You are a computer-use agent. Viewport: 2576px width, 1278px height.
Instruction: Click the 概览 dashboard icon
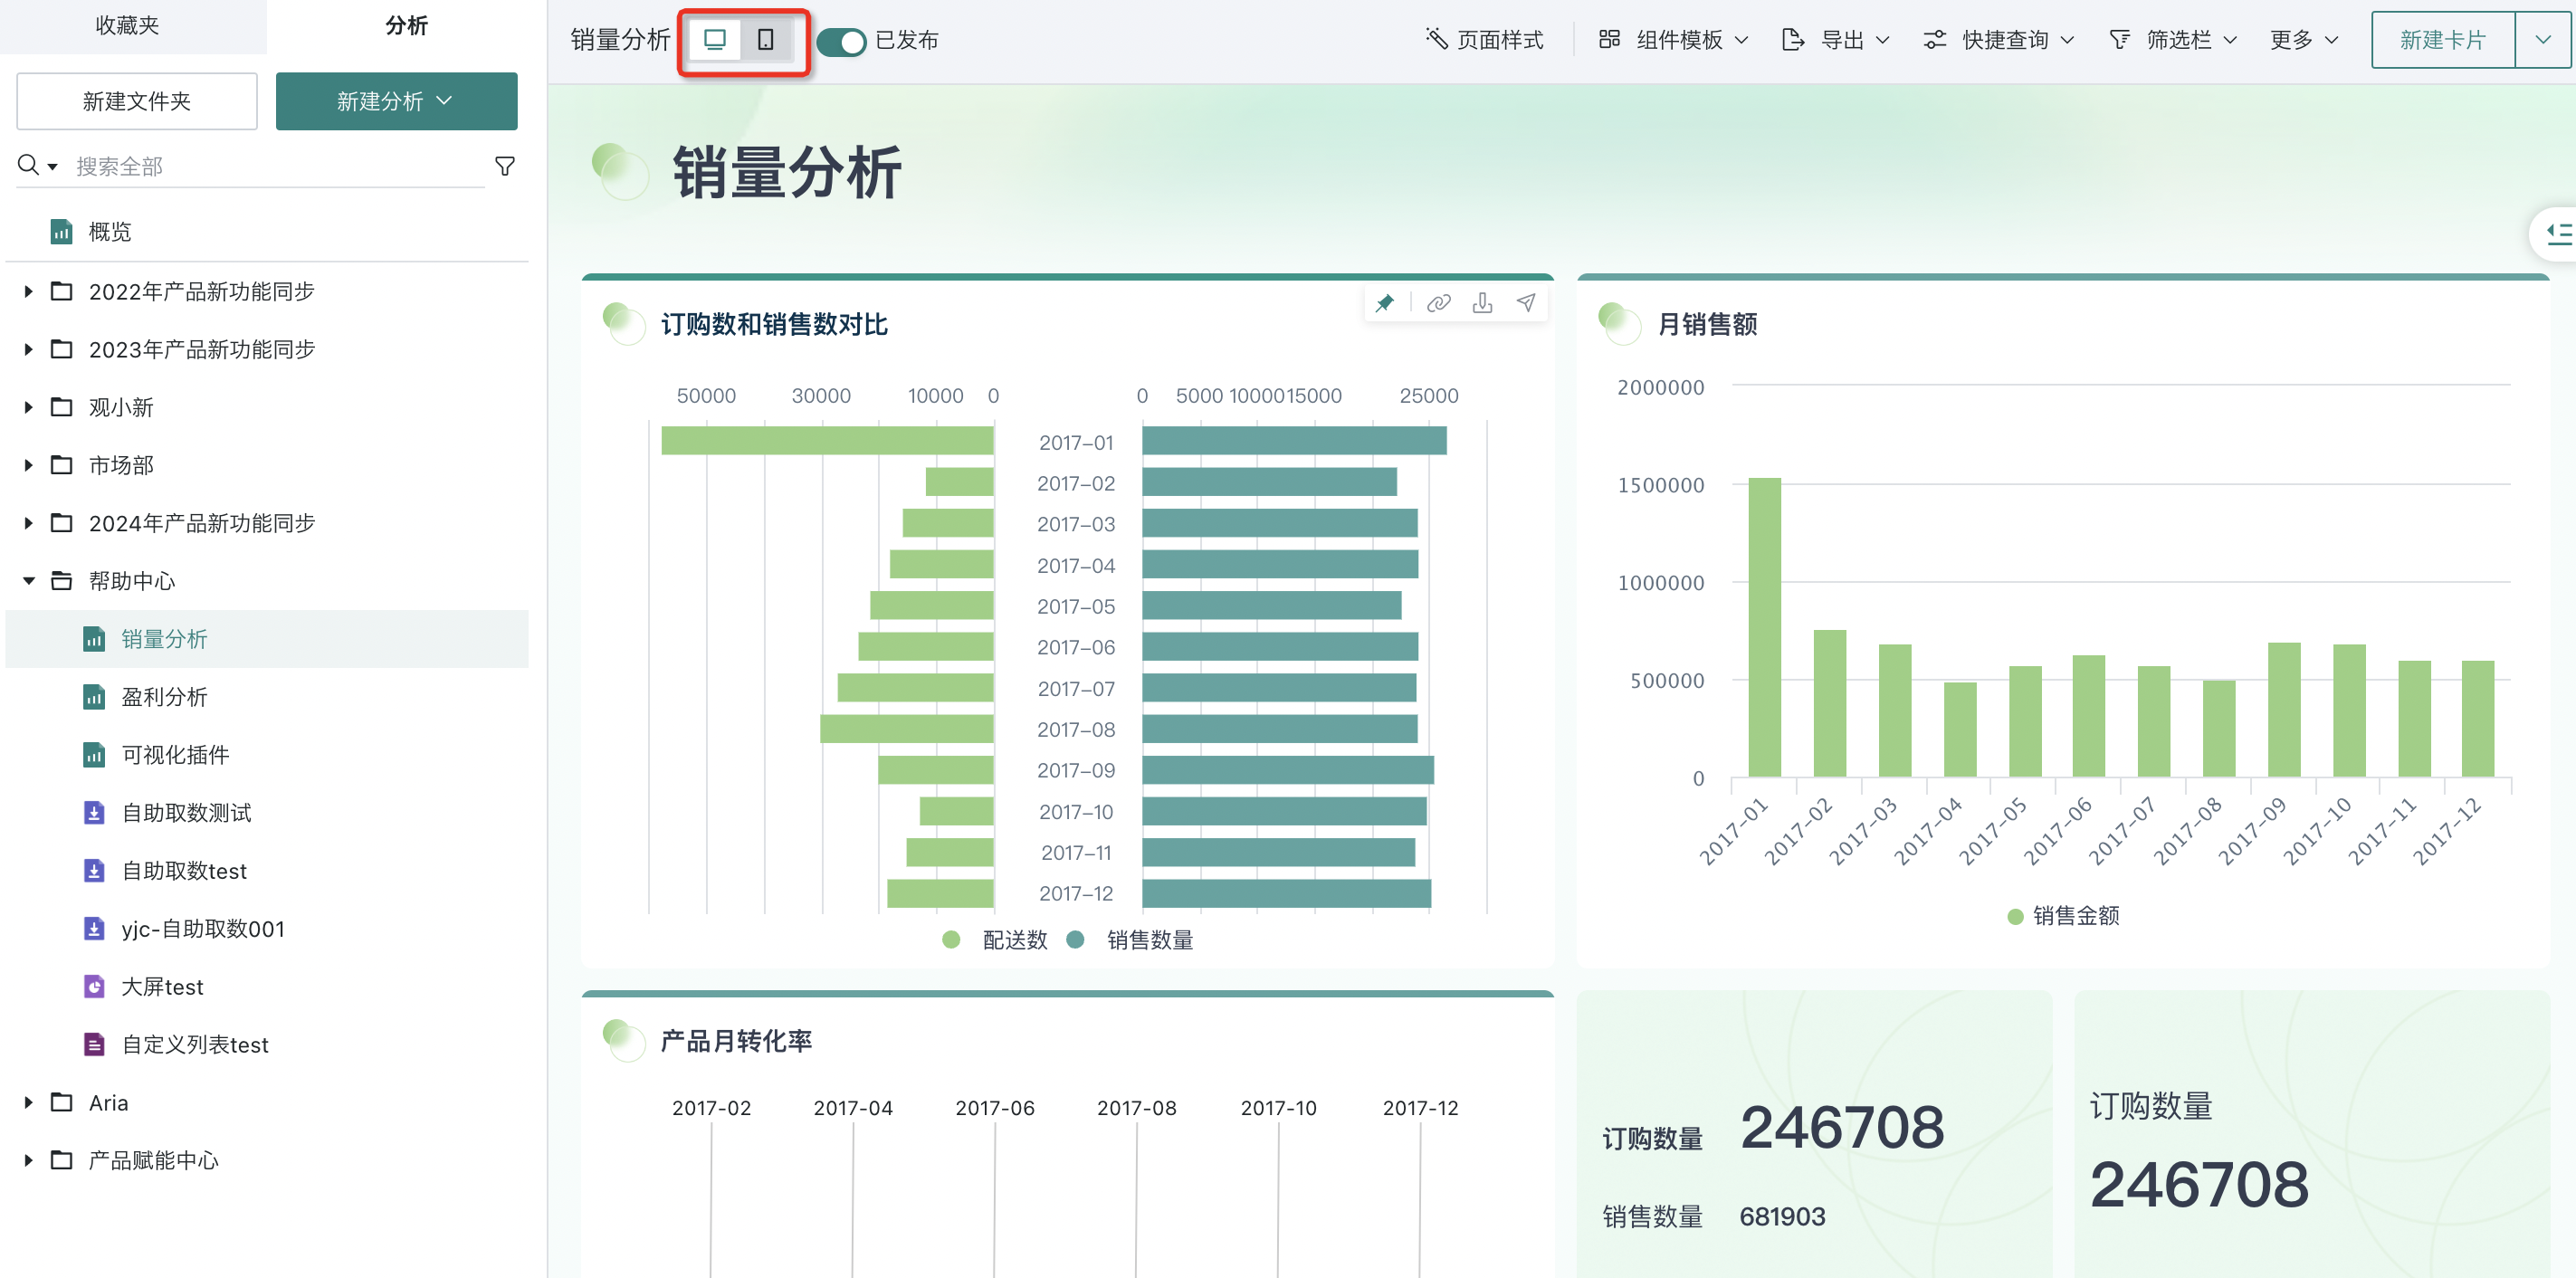pos(62,232)
